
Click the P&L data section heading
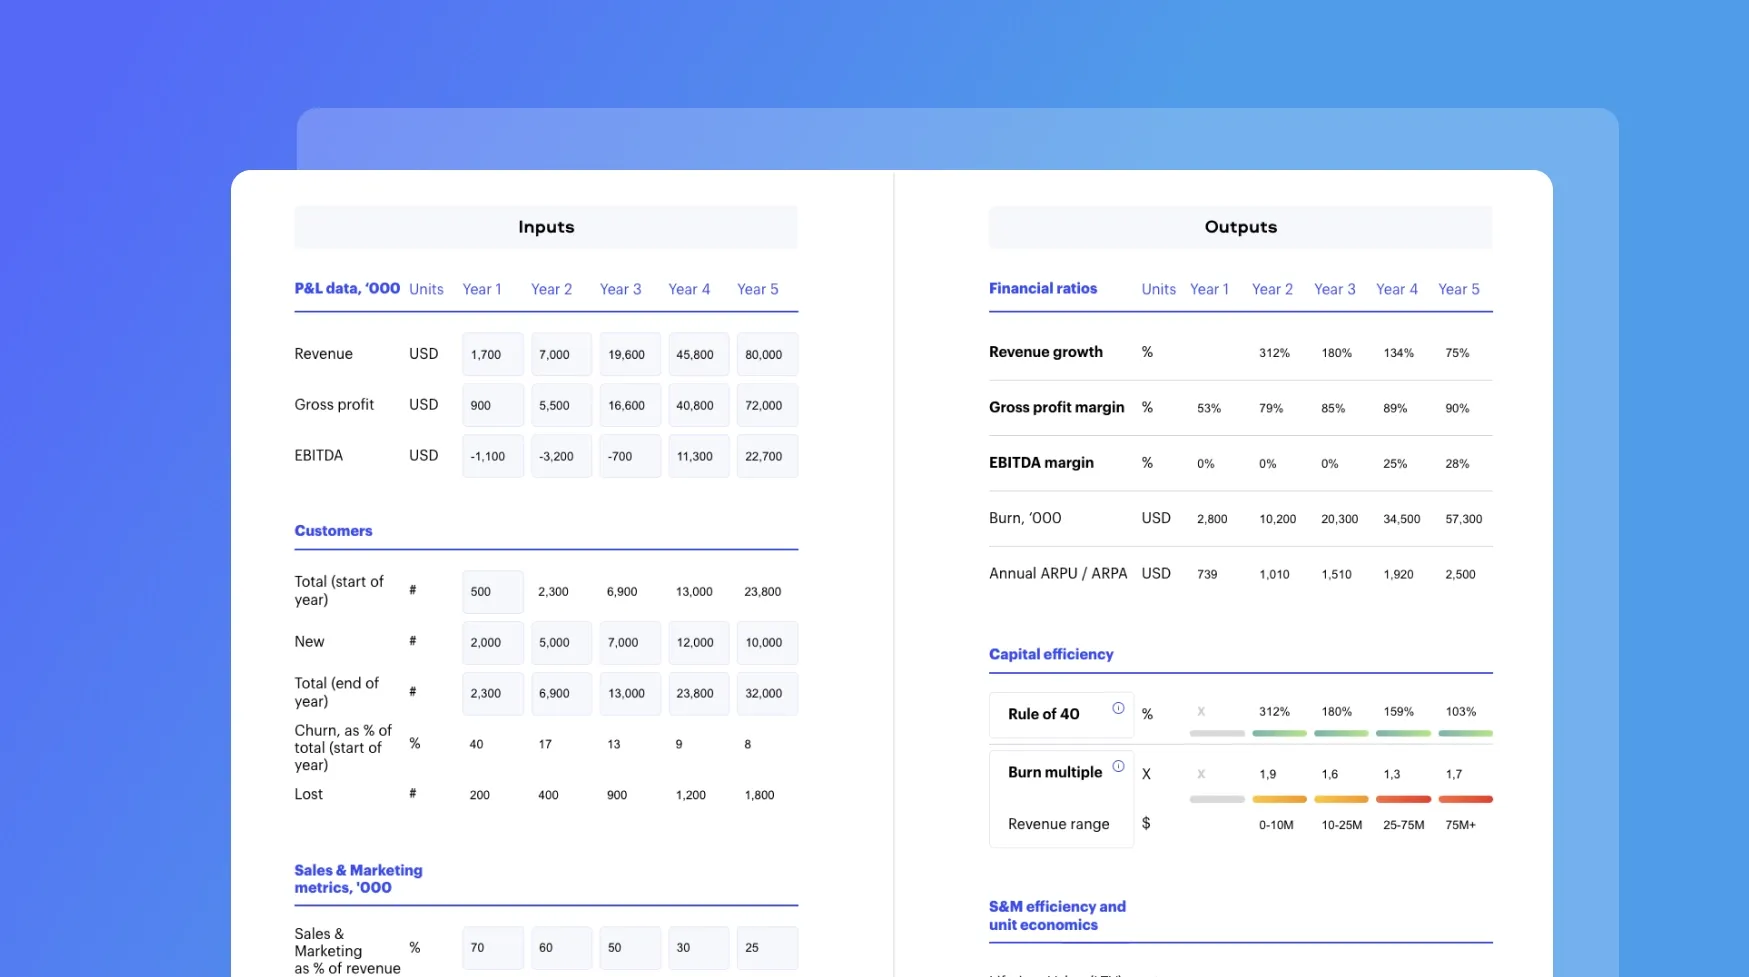[x=347, y=289]
